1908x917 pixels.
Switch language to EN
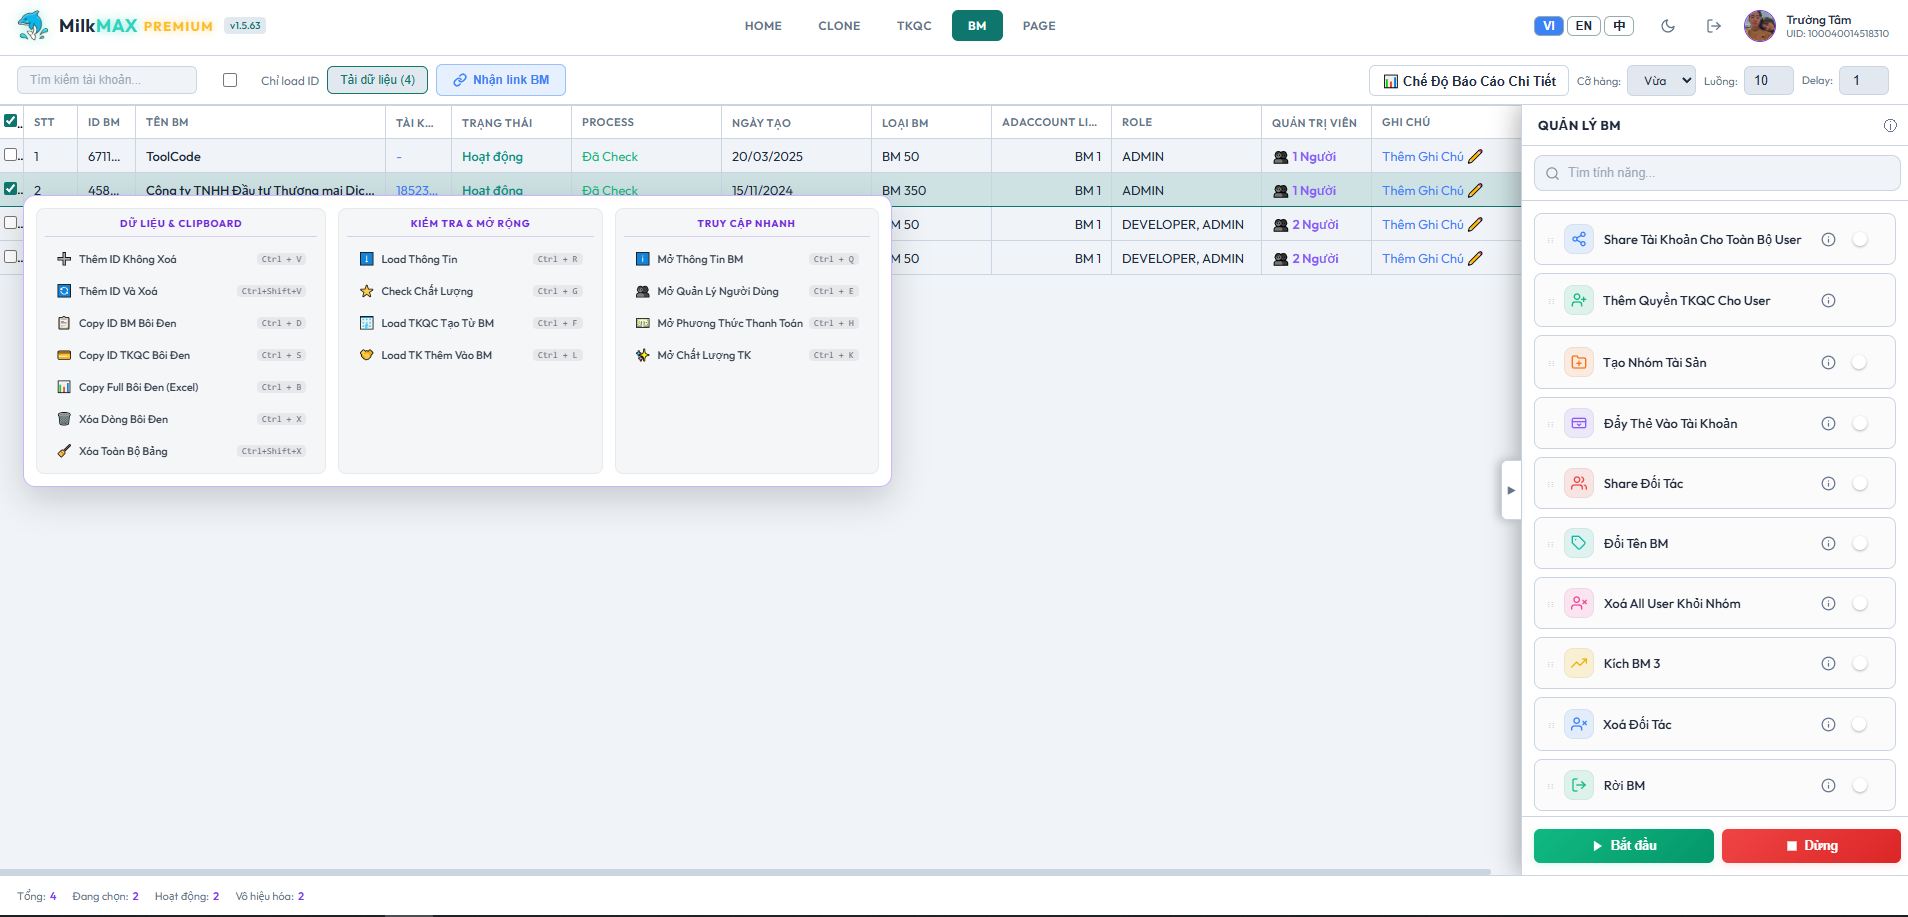click(x=1584, y=26)
